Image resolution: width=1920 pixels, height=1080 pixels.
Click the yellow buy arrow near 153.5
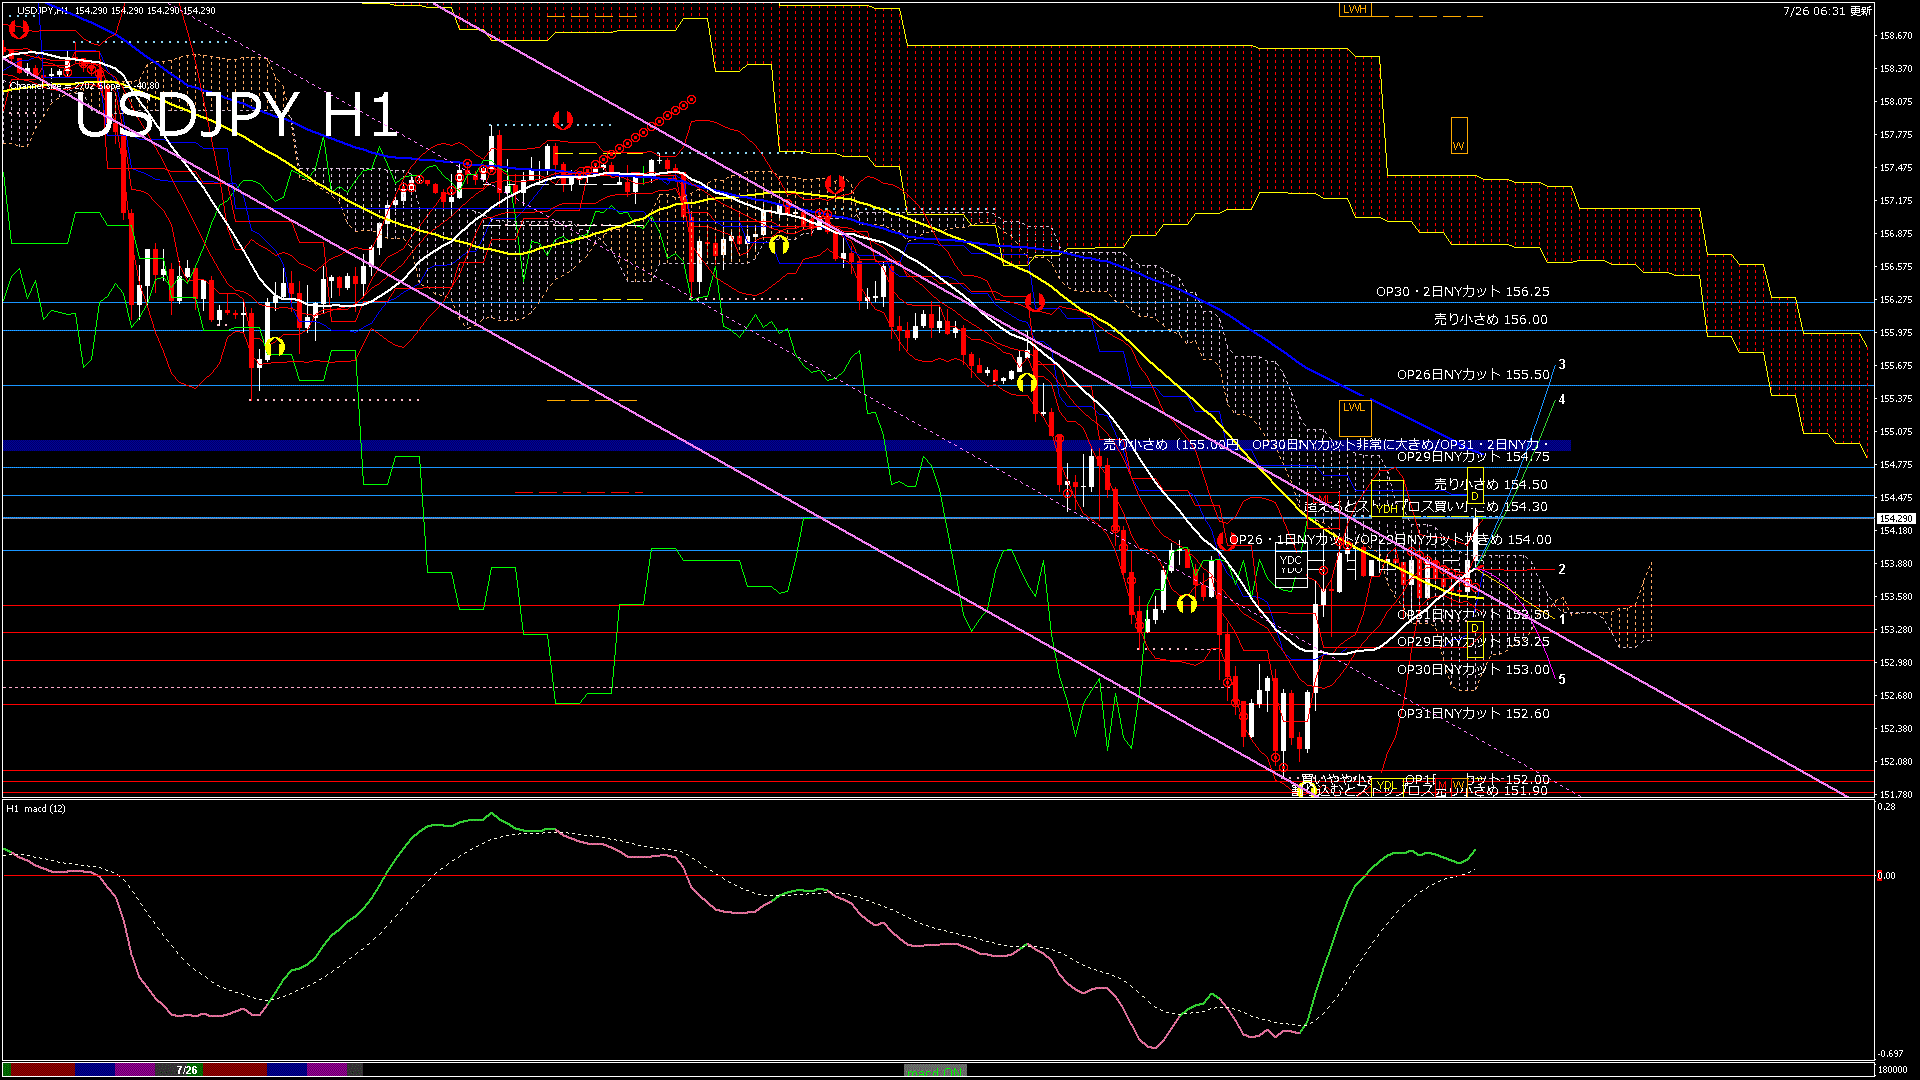(1187, 603)
